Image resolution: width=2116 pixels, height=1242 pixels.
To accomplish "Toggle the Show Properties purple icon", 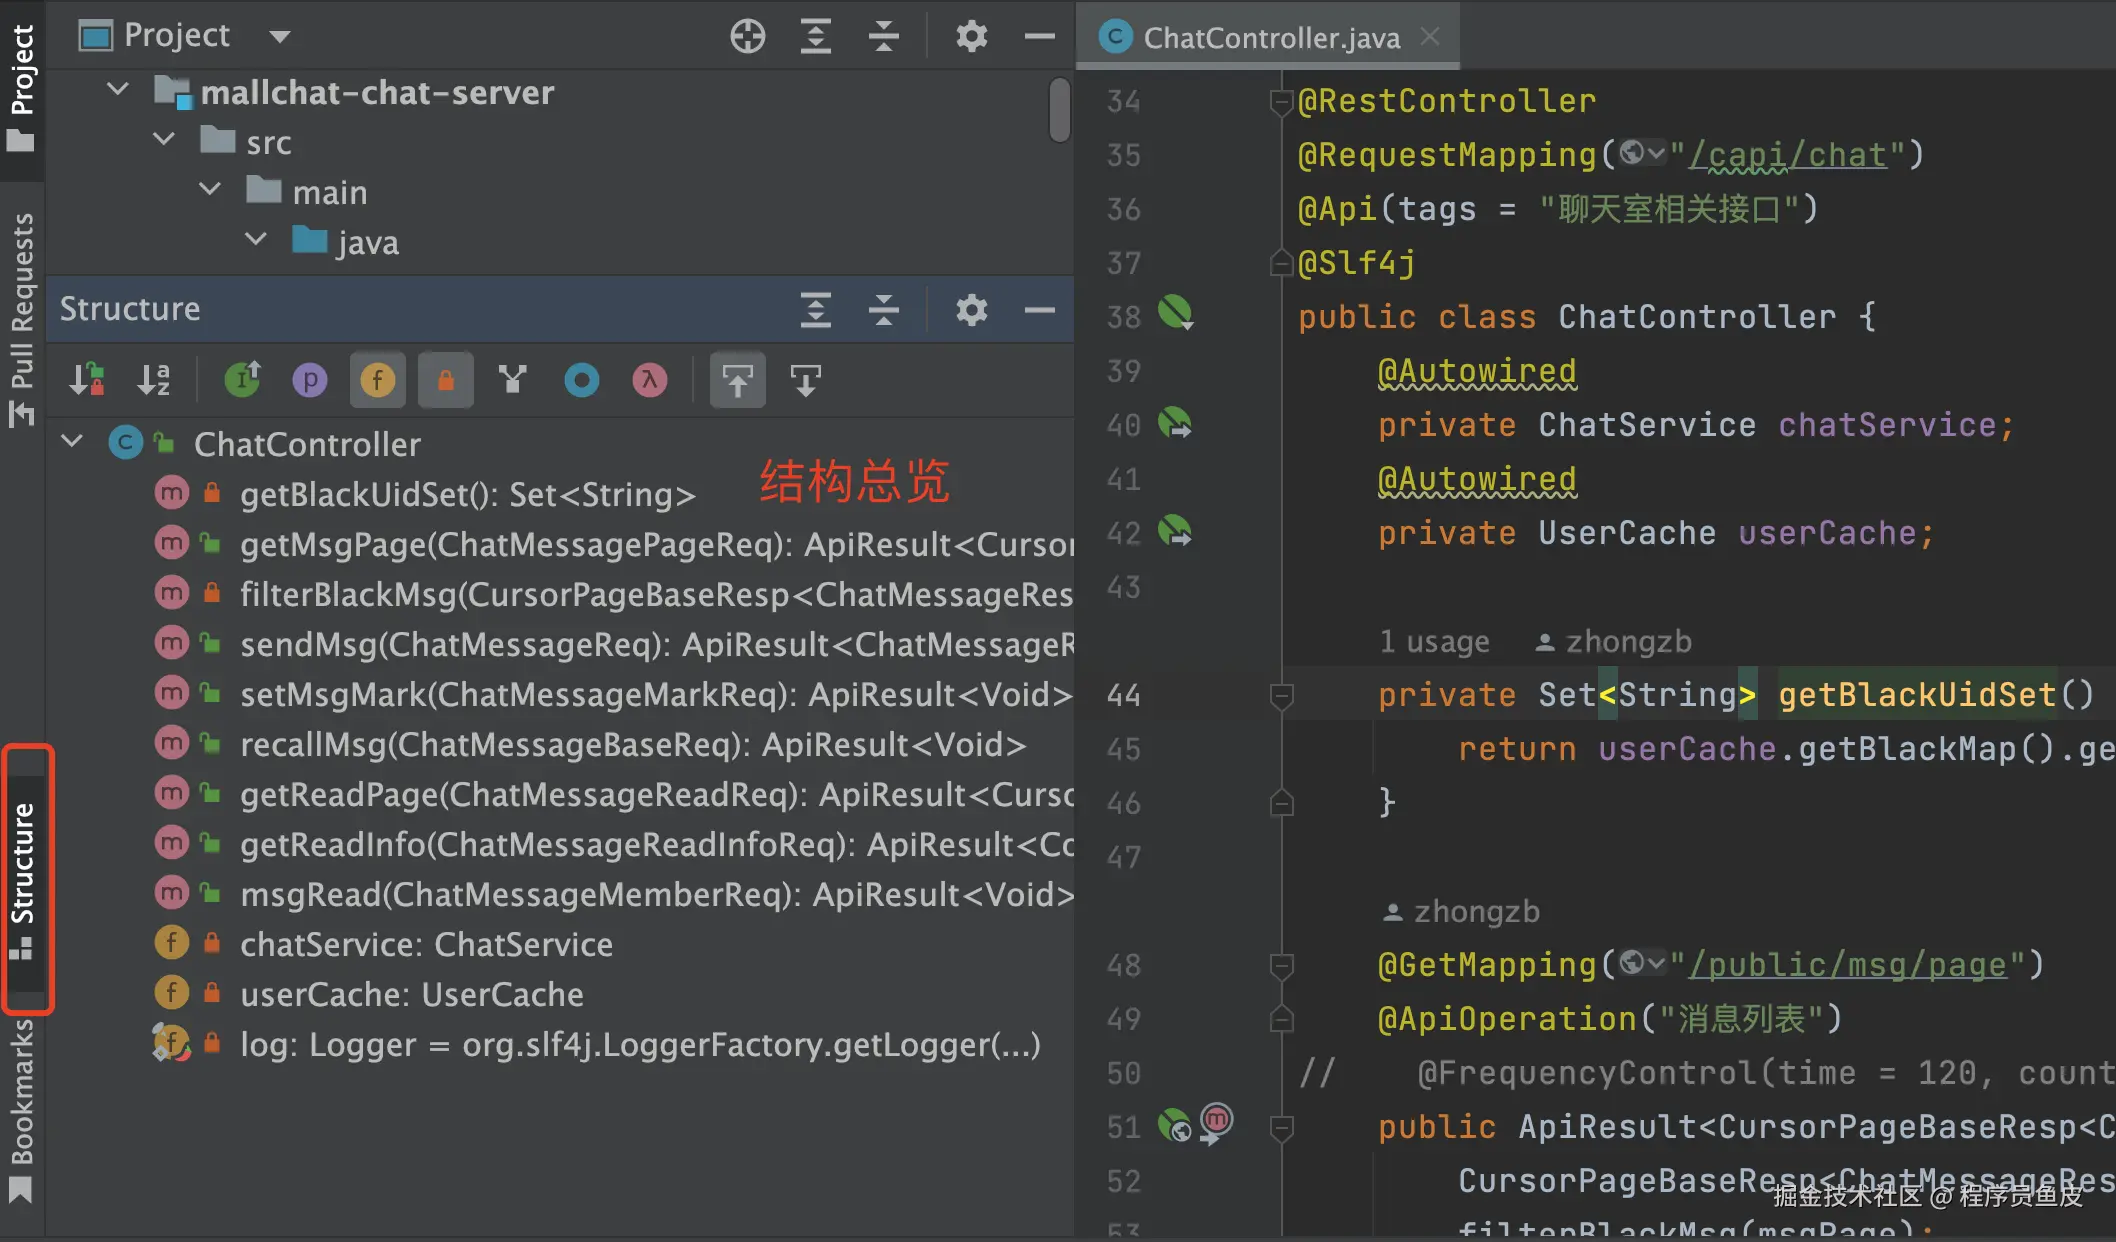I will point(310,380).
